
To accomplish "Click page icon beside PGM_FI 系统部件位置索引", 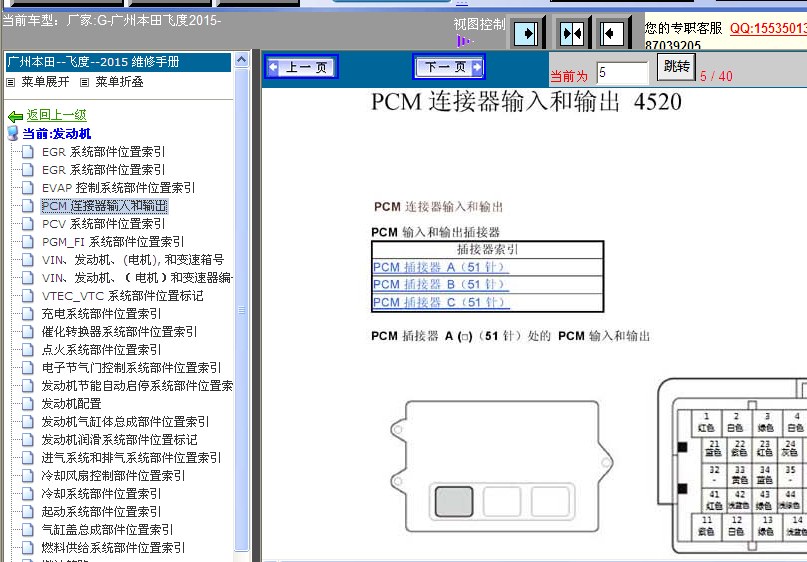I will [x=28, y=242].
